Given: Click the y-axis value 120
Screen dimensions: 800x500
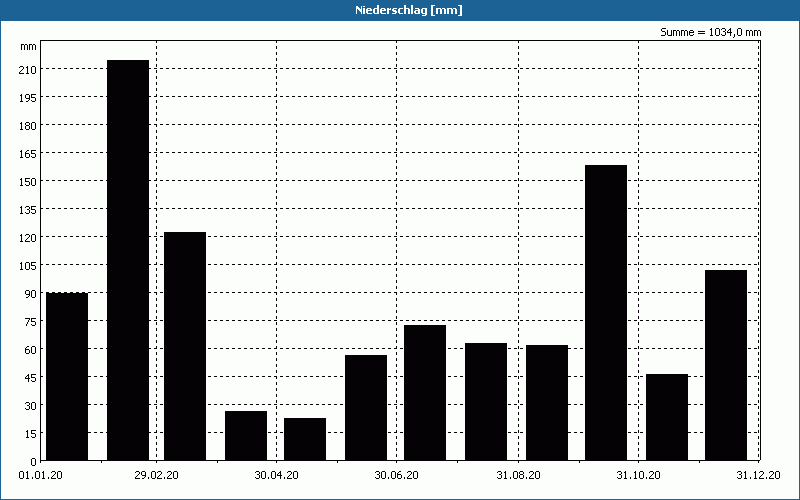Looking at the screenshot, I should [x=28, y=238].
